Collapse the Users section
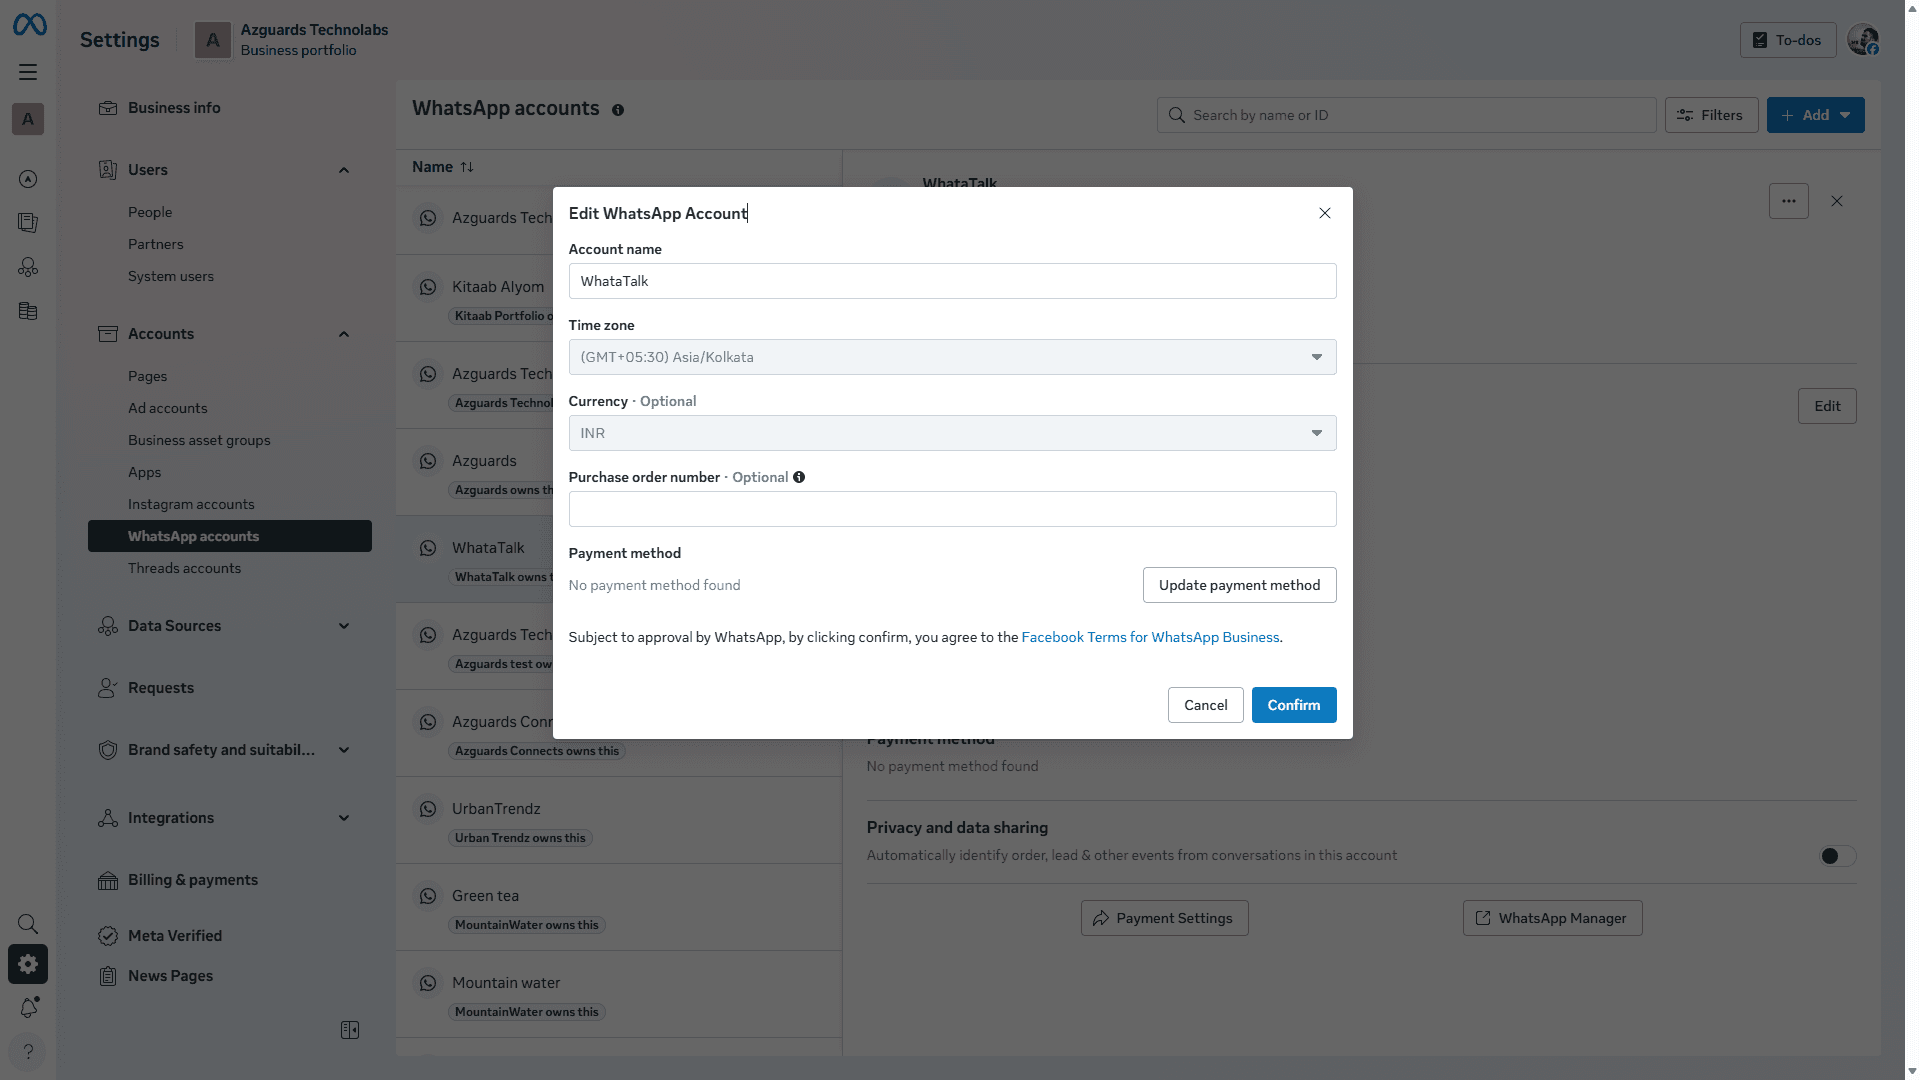 pyautogui.click(x=344, y=170)
